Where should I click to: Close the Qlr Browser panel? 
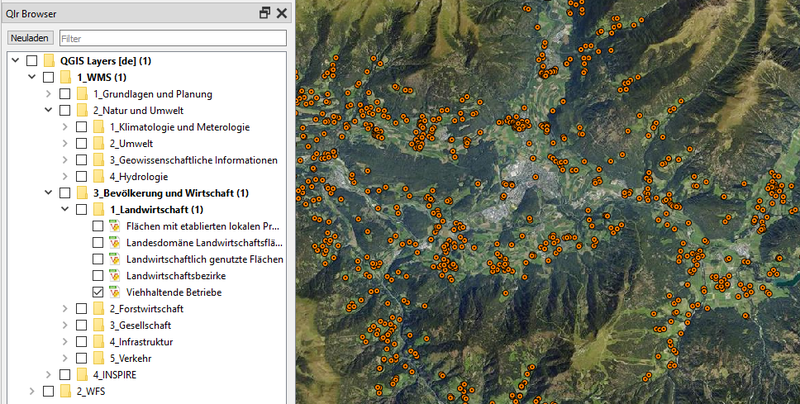(282, 13)
